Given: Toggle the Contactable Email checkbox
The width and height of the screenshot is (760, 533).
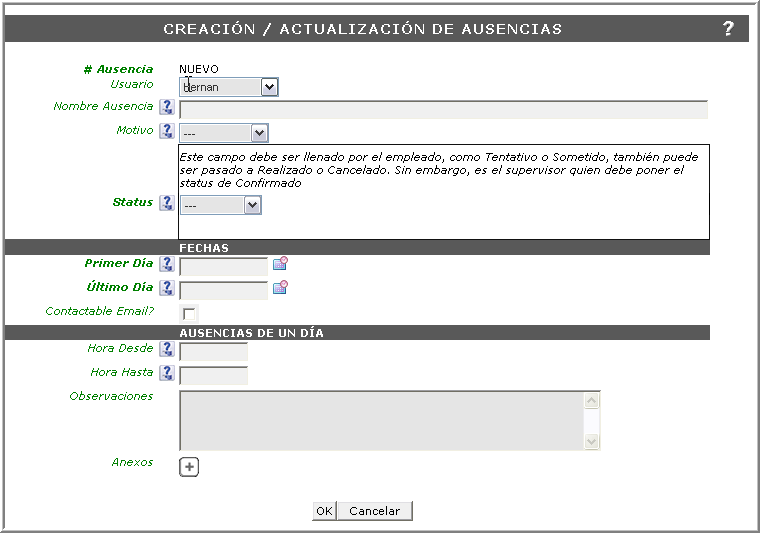Looking at the screenshot, I should coord(189,314).
